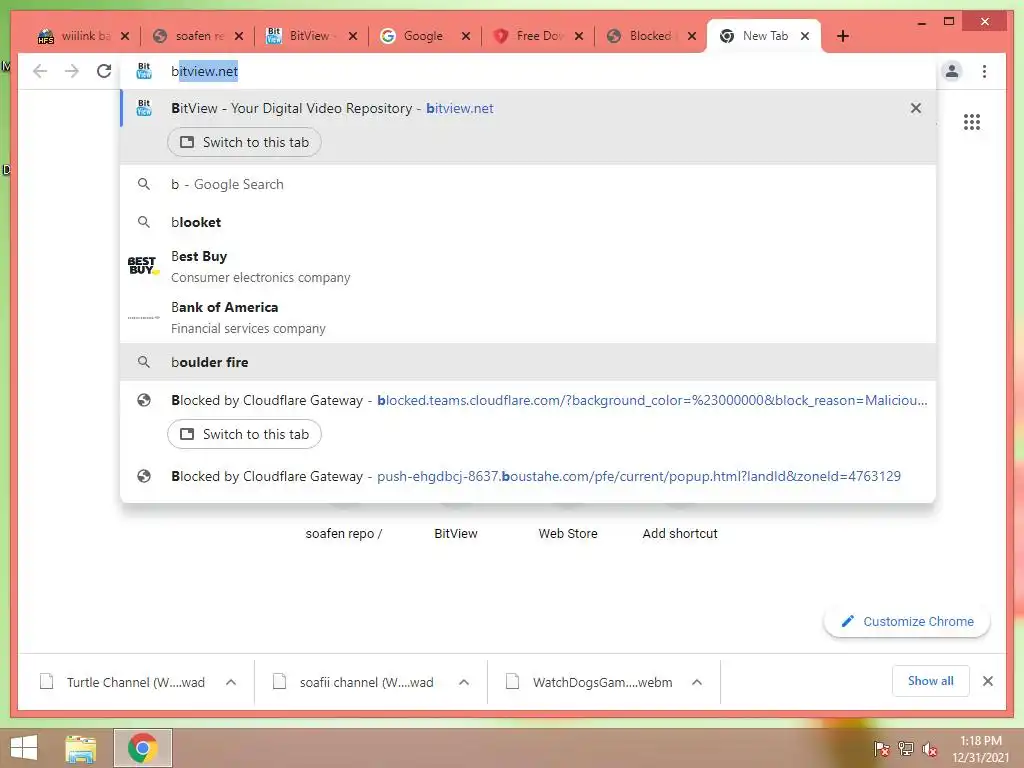Close the New Tab tab
The image size is (1024, 768).
click(805, 36)
